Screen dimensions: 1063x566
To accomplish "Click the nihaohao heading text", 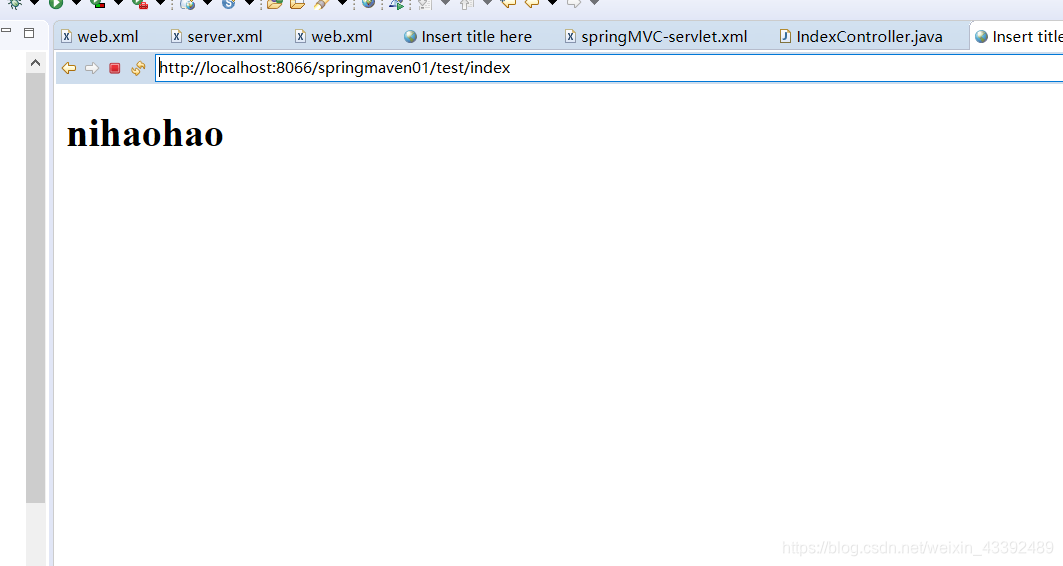I will 145,134.
